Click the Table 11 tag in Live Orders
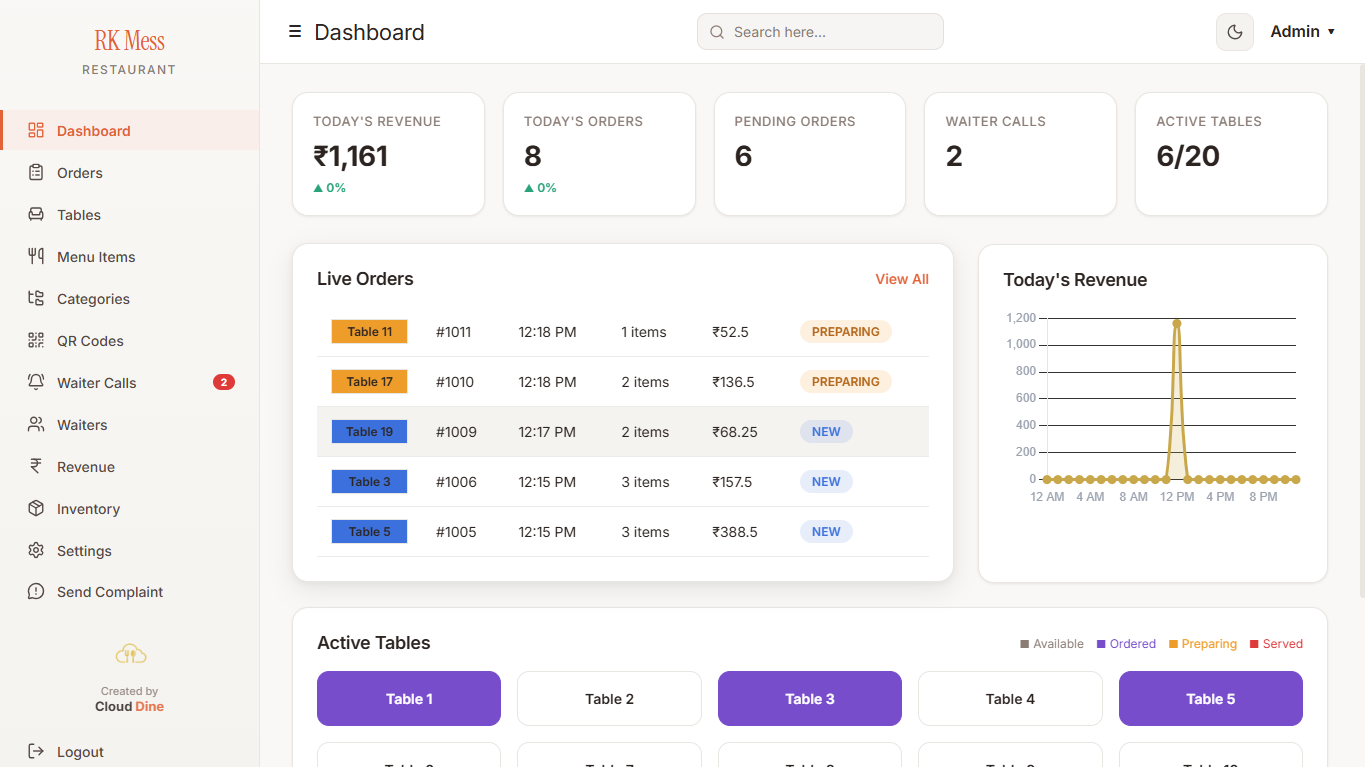The height and width of the screenshot is (767, 1365). [x=369, y=332]
